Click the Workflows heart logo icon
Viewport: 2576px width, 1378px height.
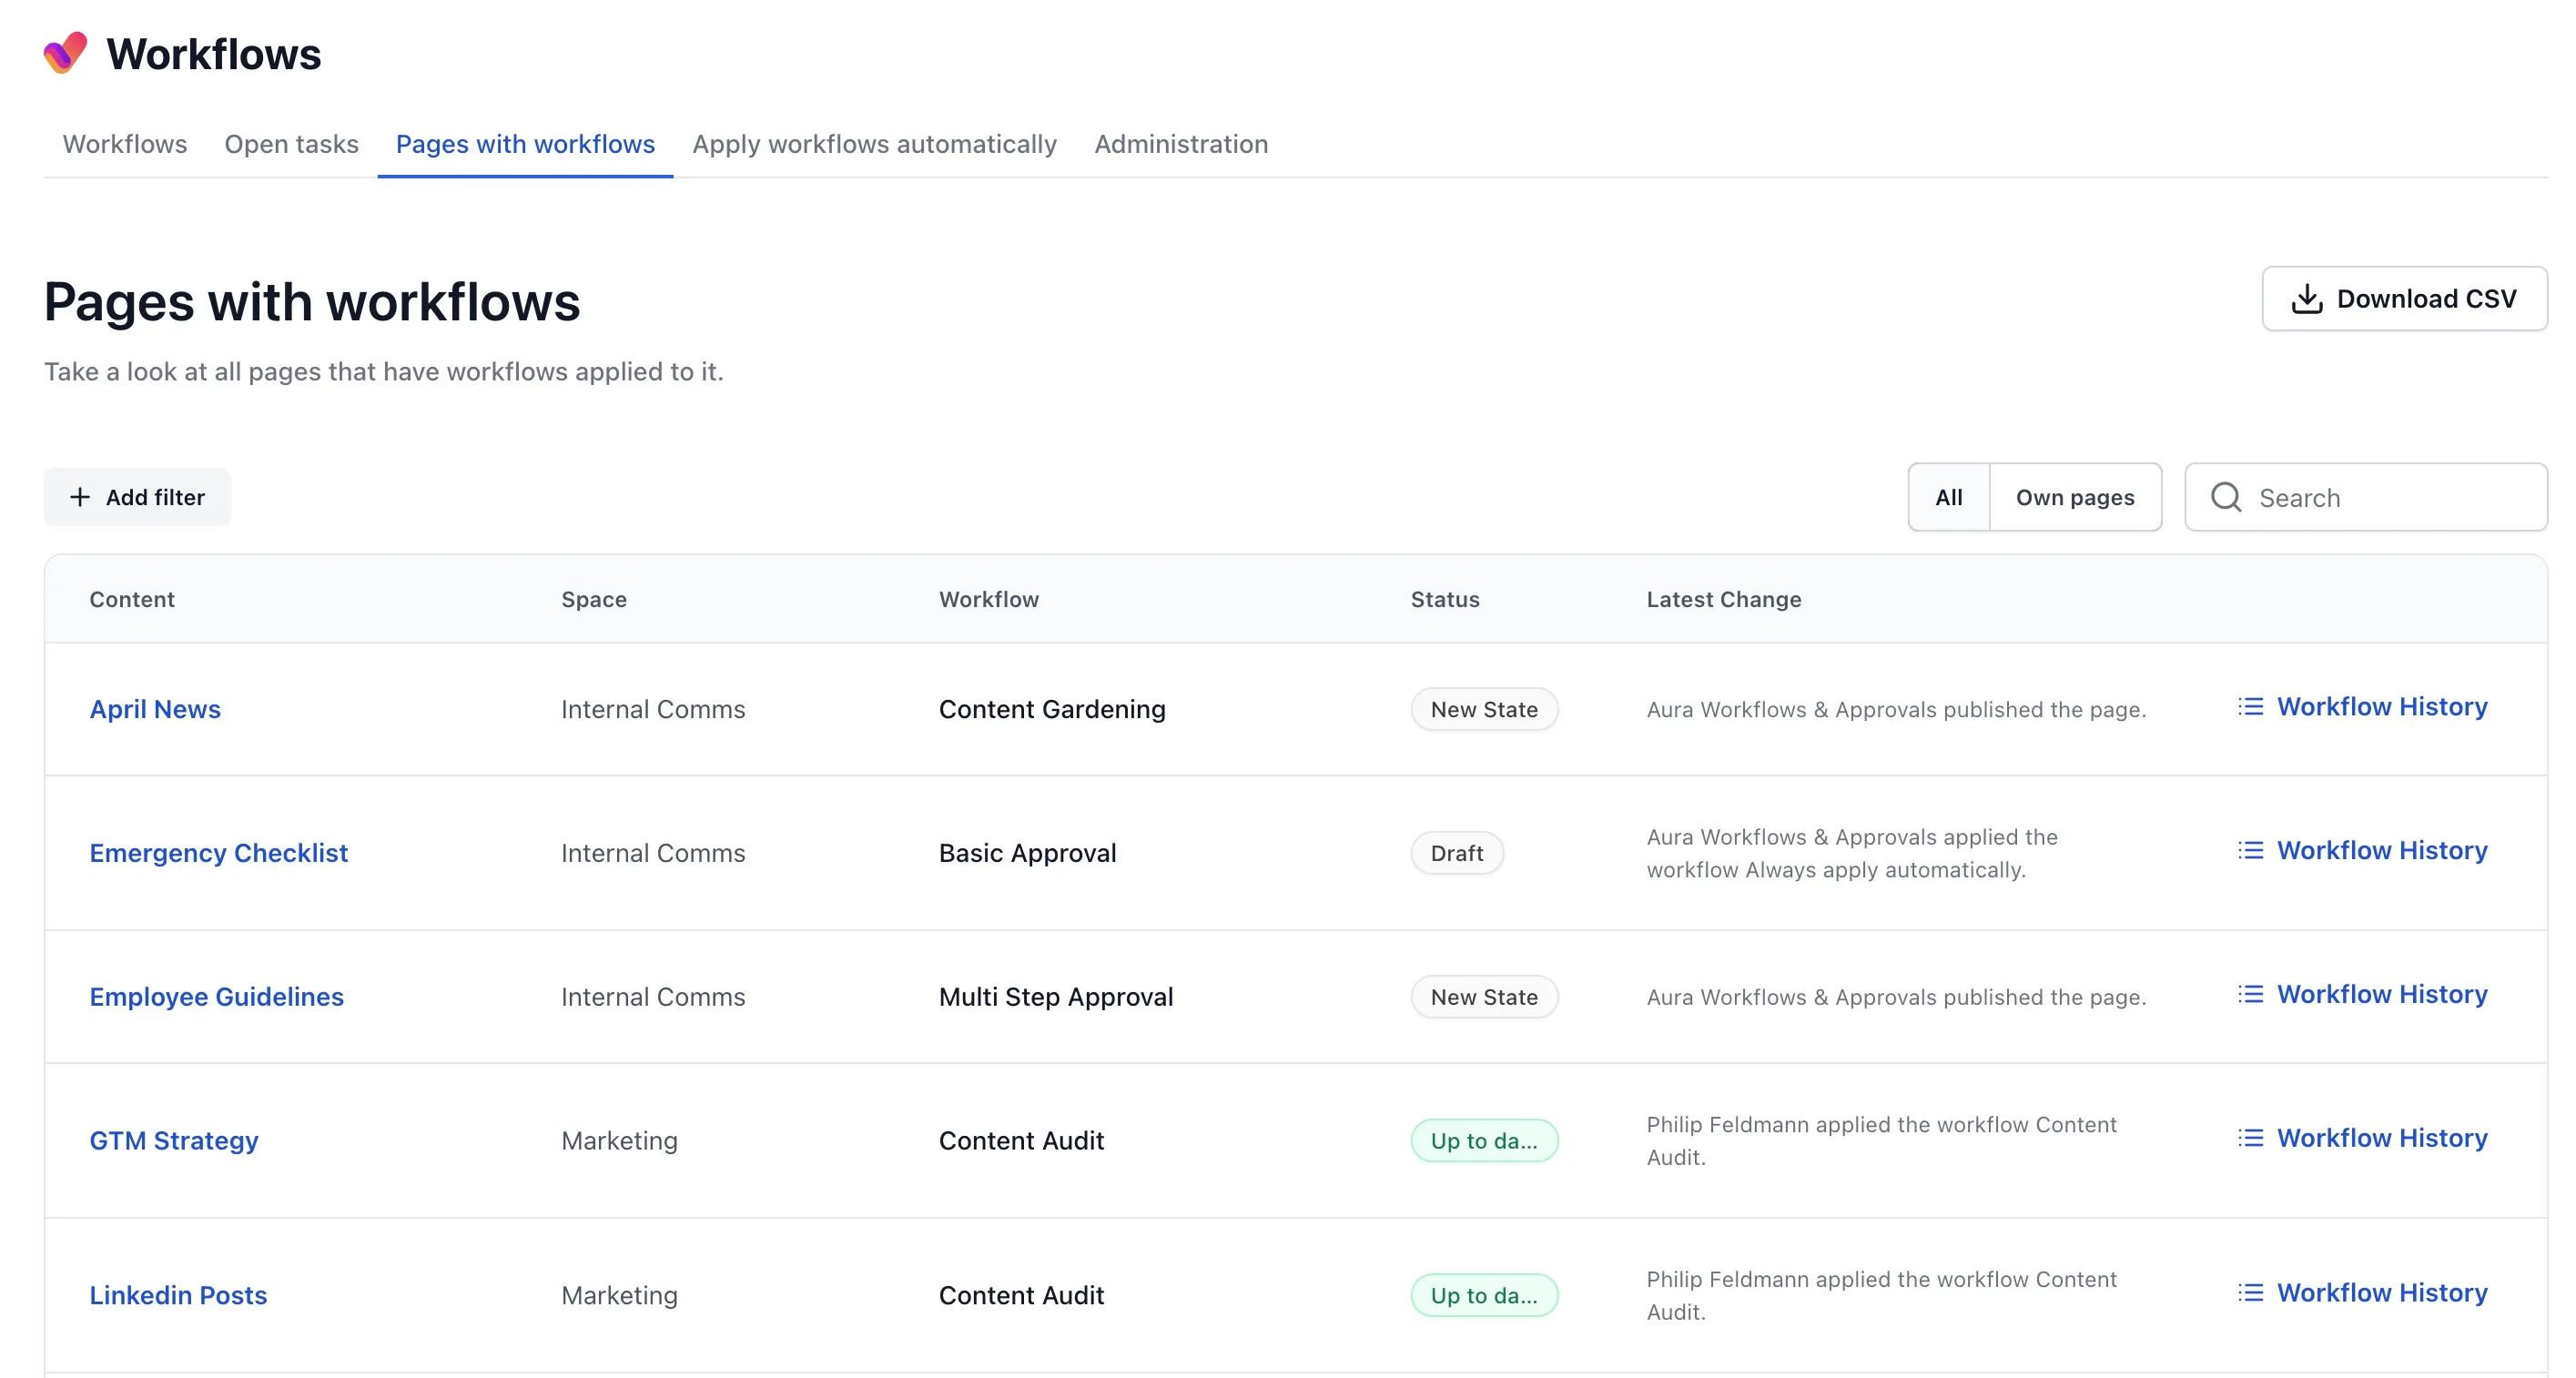click(x=65, y=53)
